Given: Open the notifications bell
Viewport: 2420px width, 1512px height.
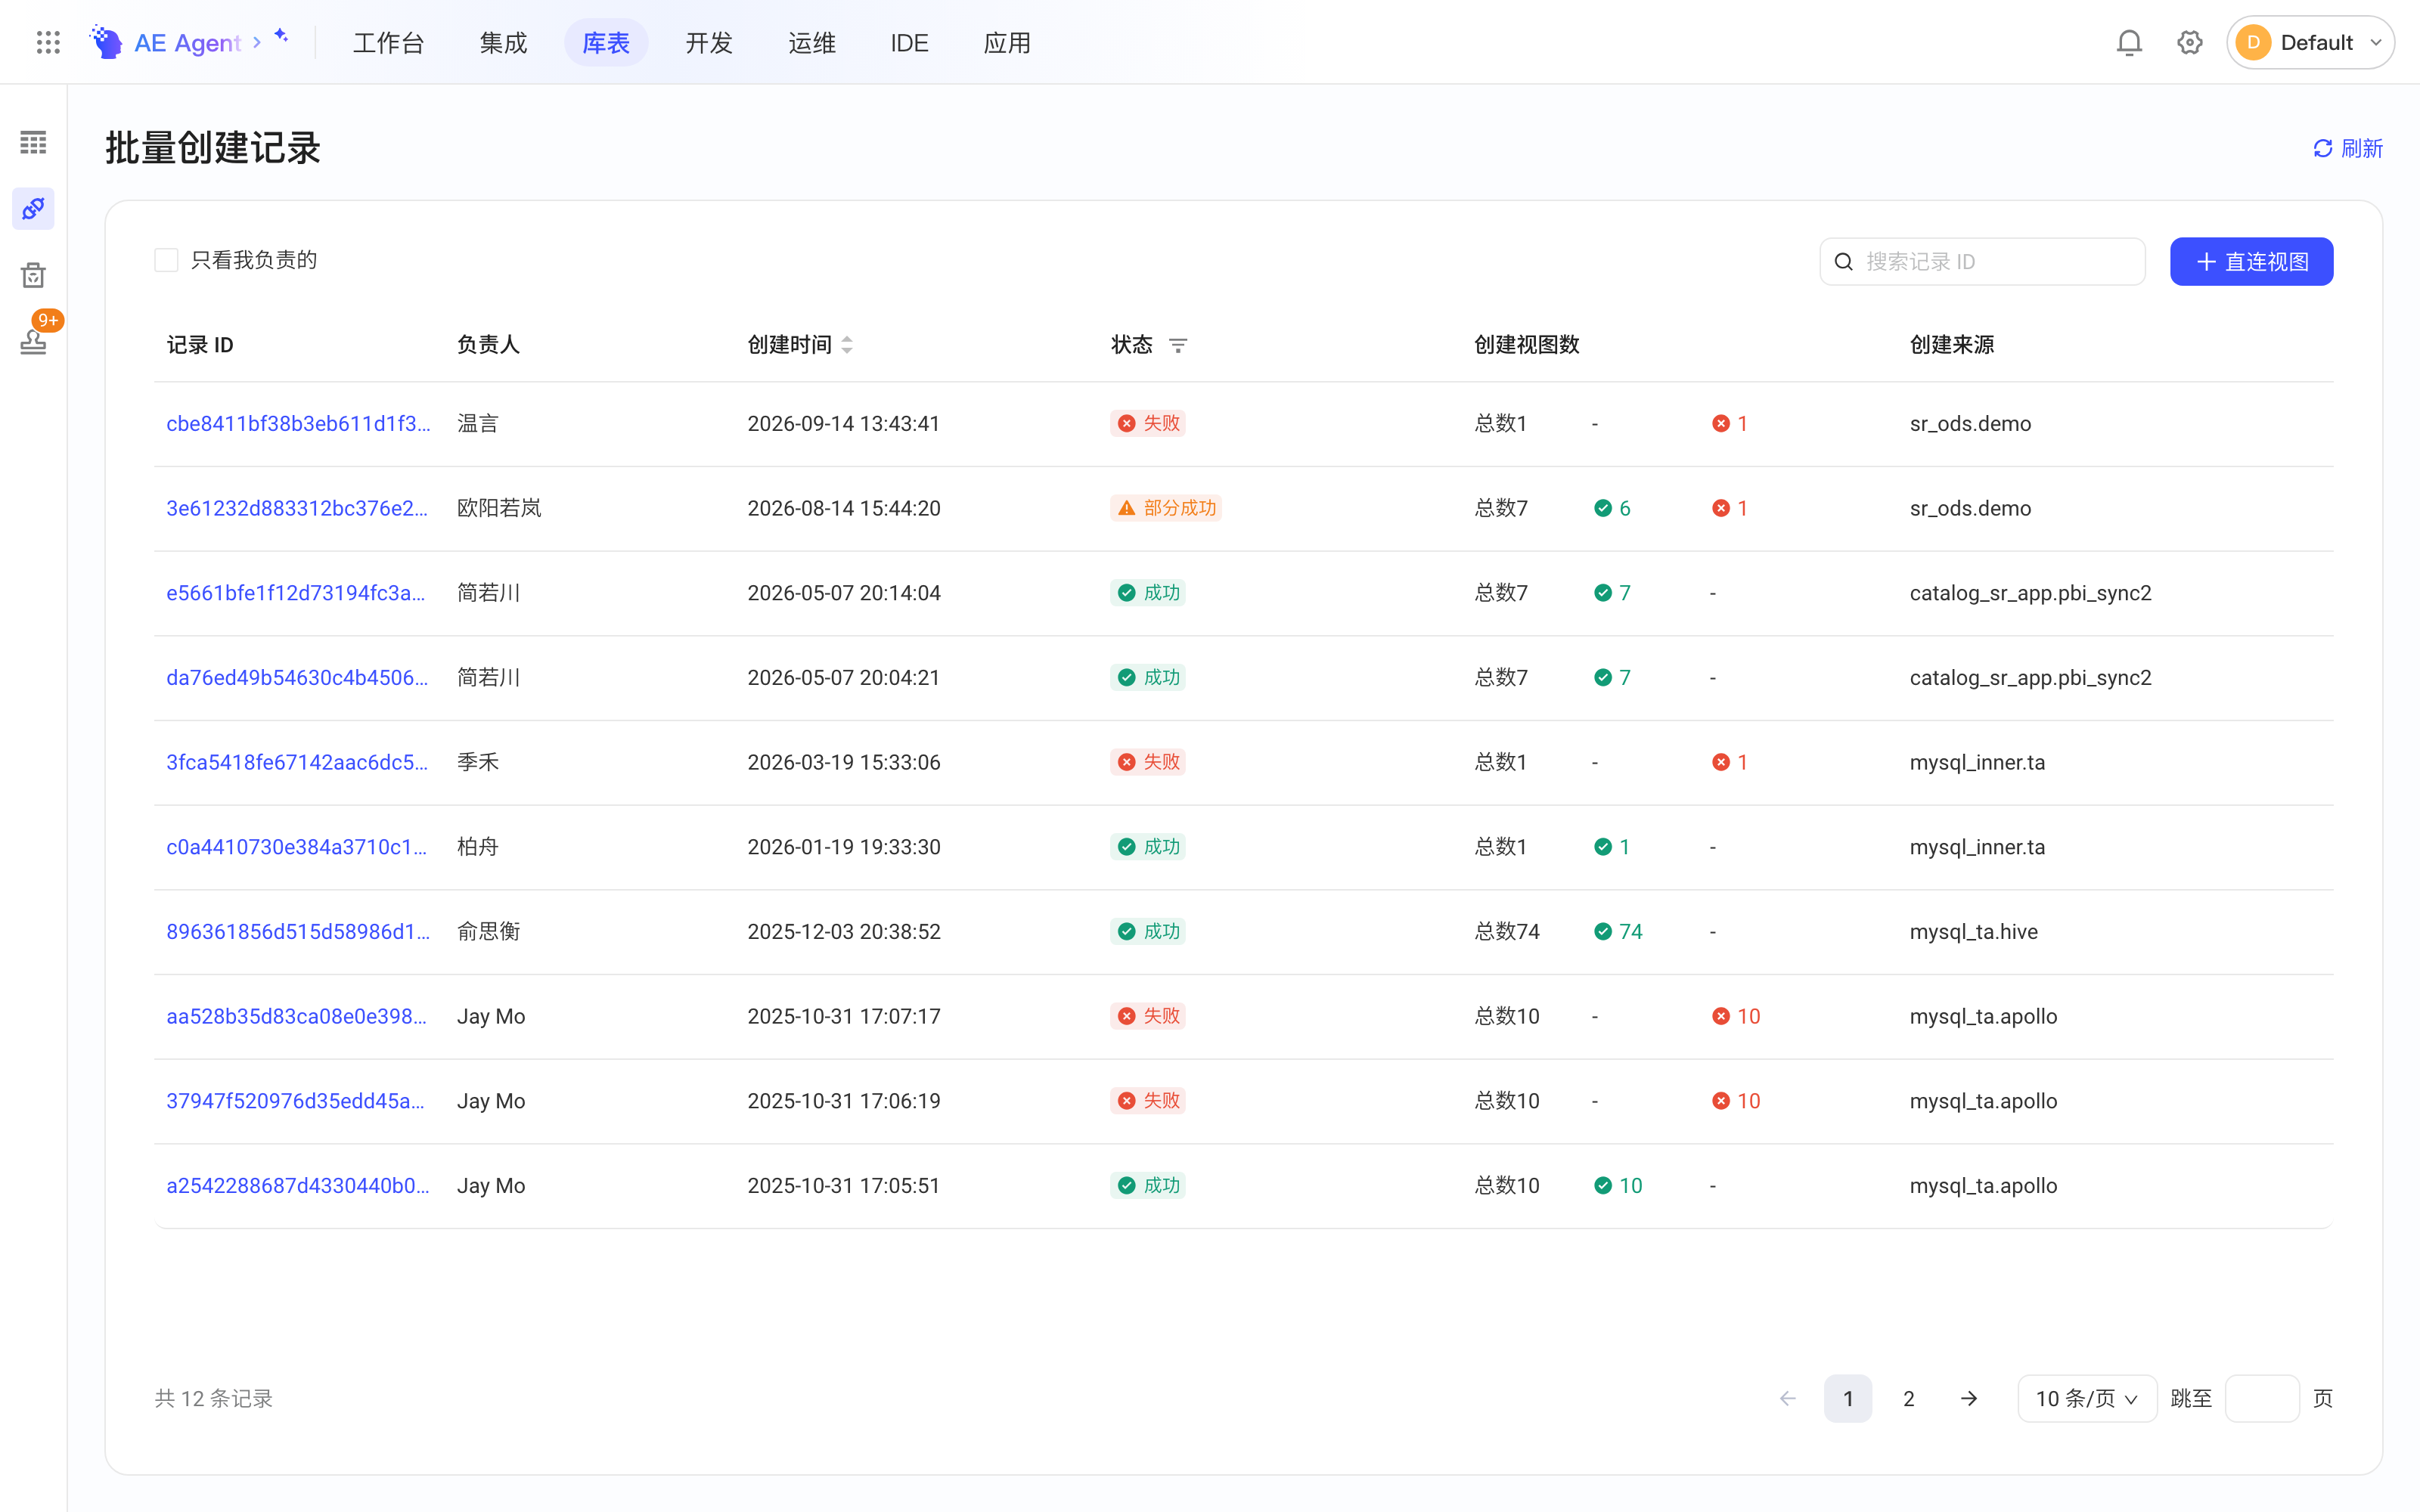Looking at the screenshot, I should click(2129, 42).
